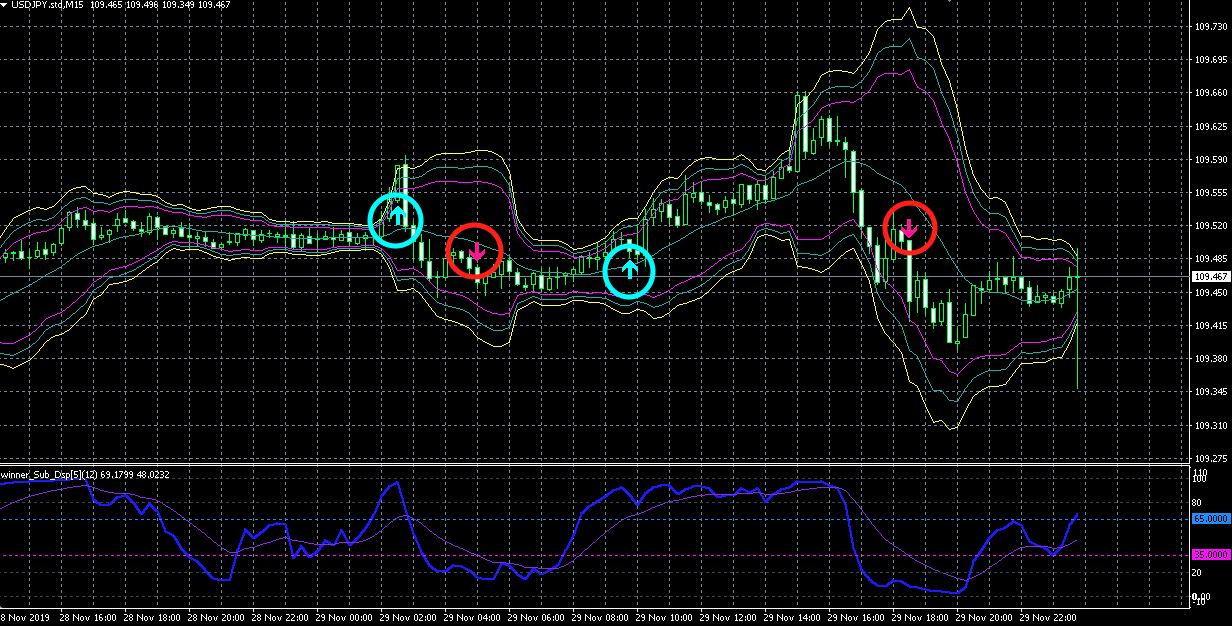Screen dimensions: 1232x626
Task: Click the 100 level on indicator scale
Action: (1198, 478)
